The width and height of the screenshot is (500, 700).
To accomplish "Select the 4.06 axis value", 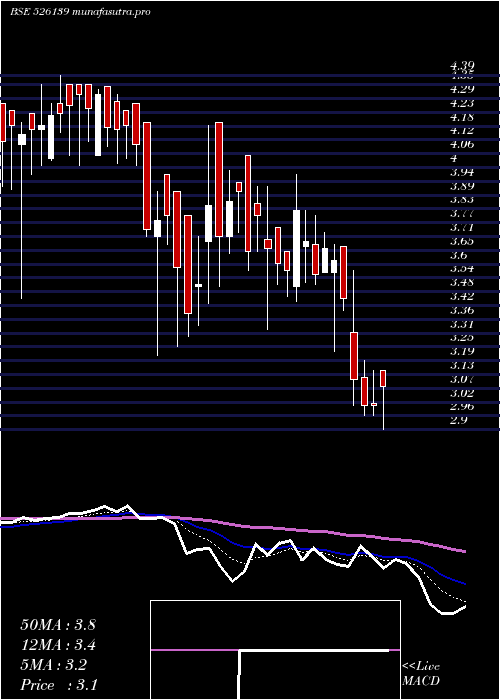I will 462,145.
